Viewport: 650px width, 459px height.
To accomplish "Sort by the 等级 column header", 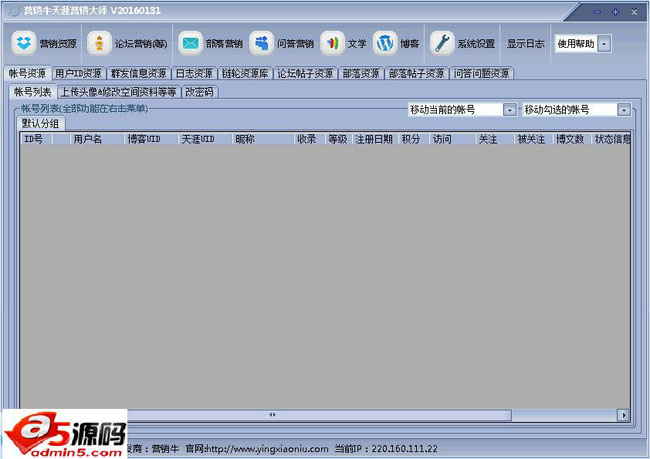I will pos(339,139).
